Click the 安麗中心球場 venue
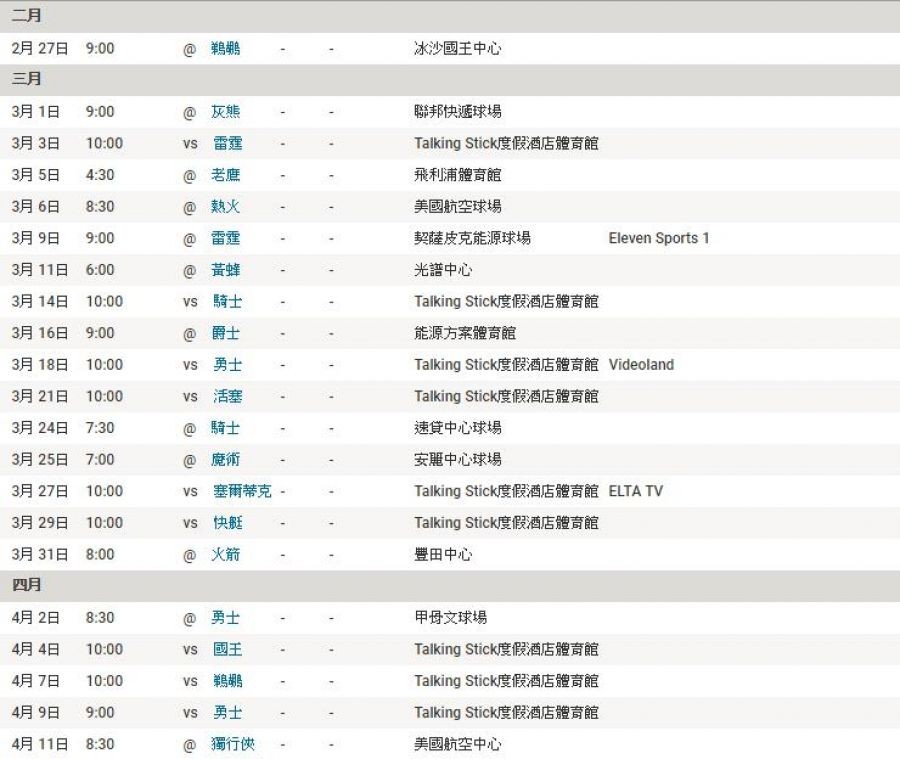 pos(457,459)
